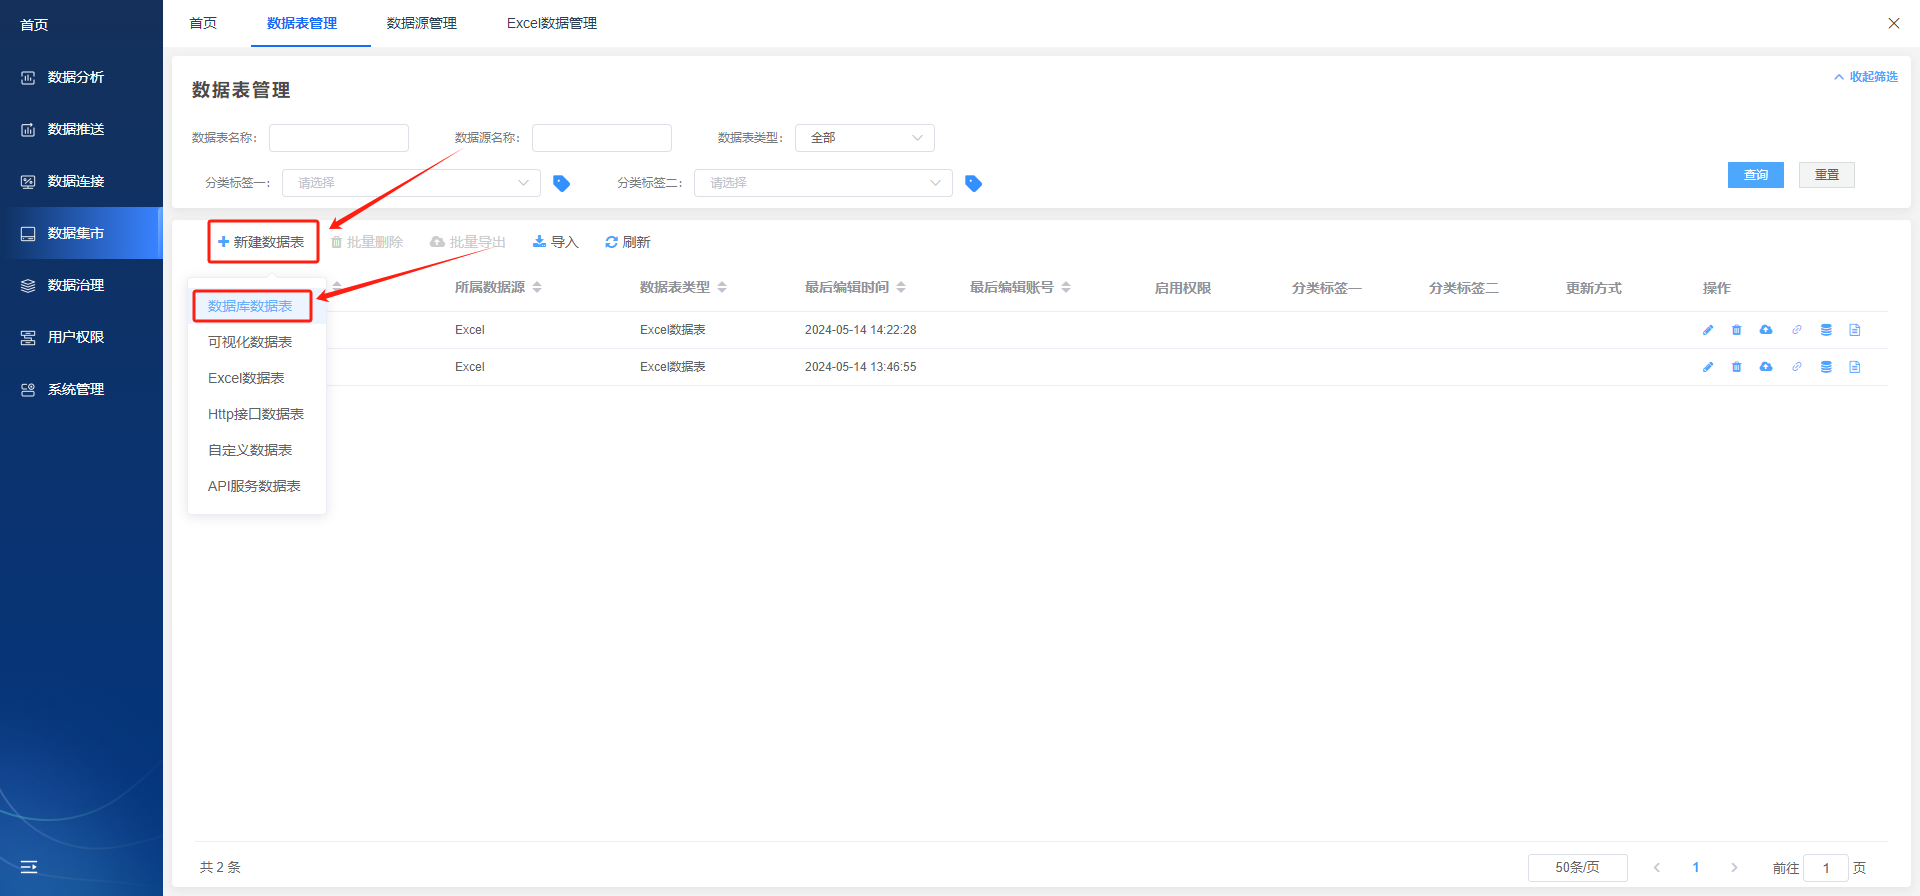Image resolution: width=1920 pixels, height=896 pixels.
Task: Click 首页 at sidebar top
Action: 34,25
